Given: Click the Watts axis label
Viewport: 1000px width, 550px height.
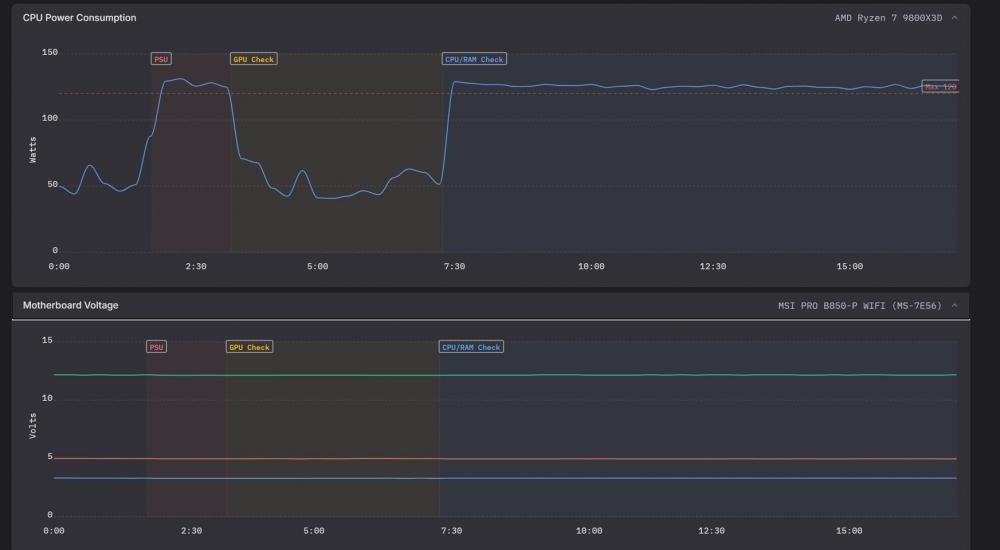Looking at the screenshot, I should coord(33,150).
